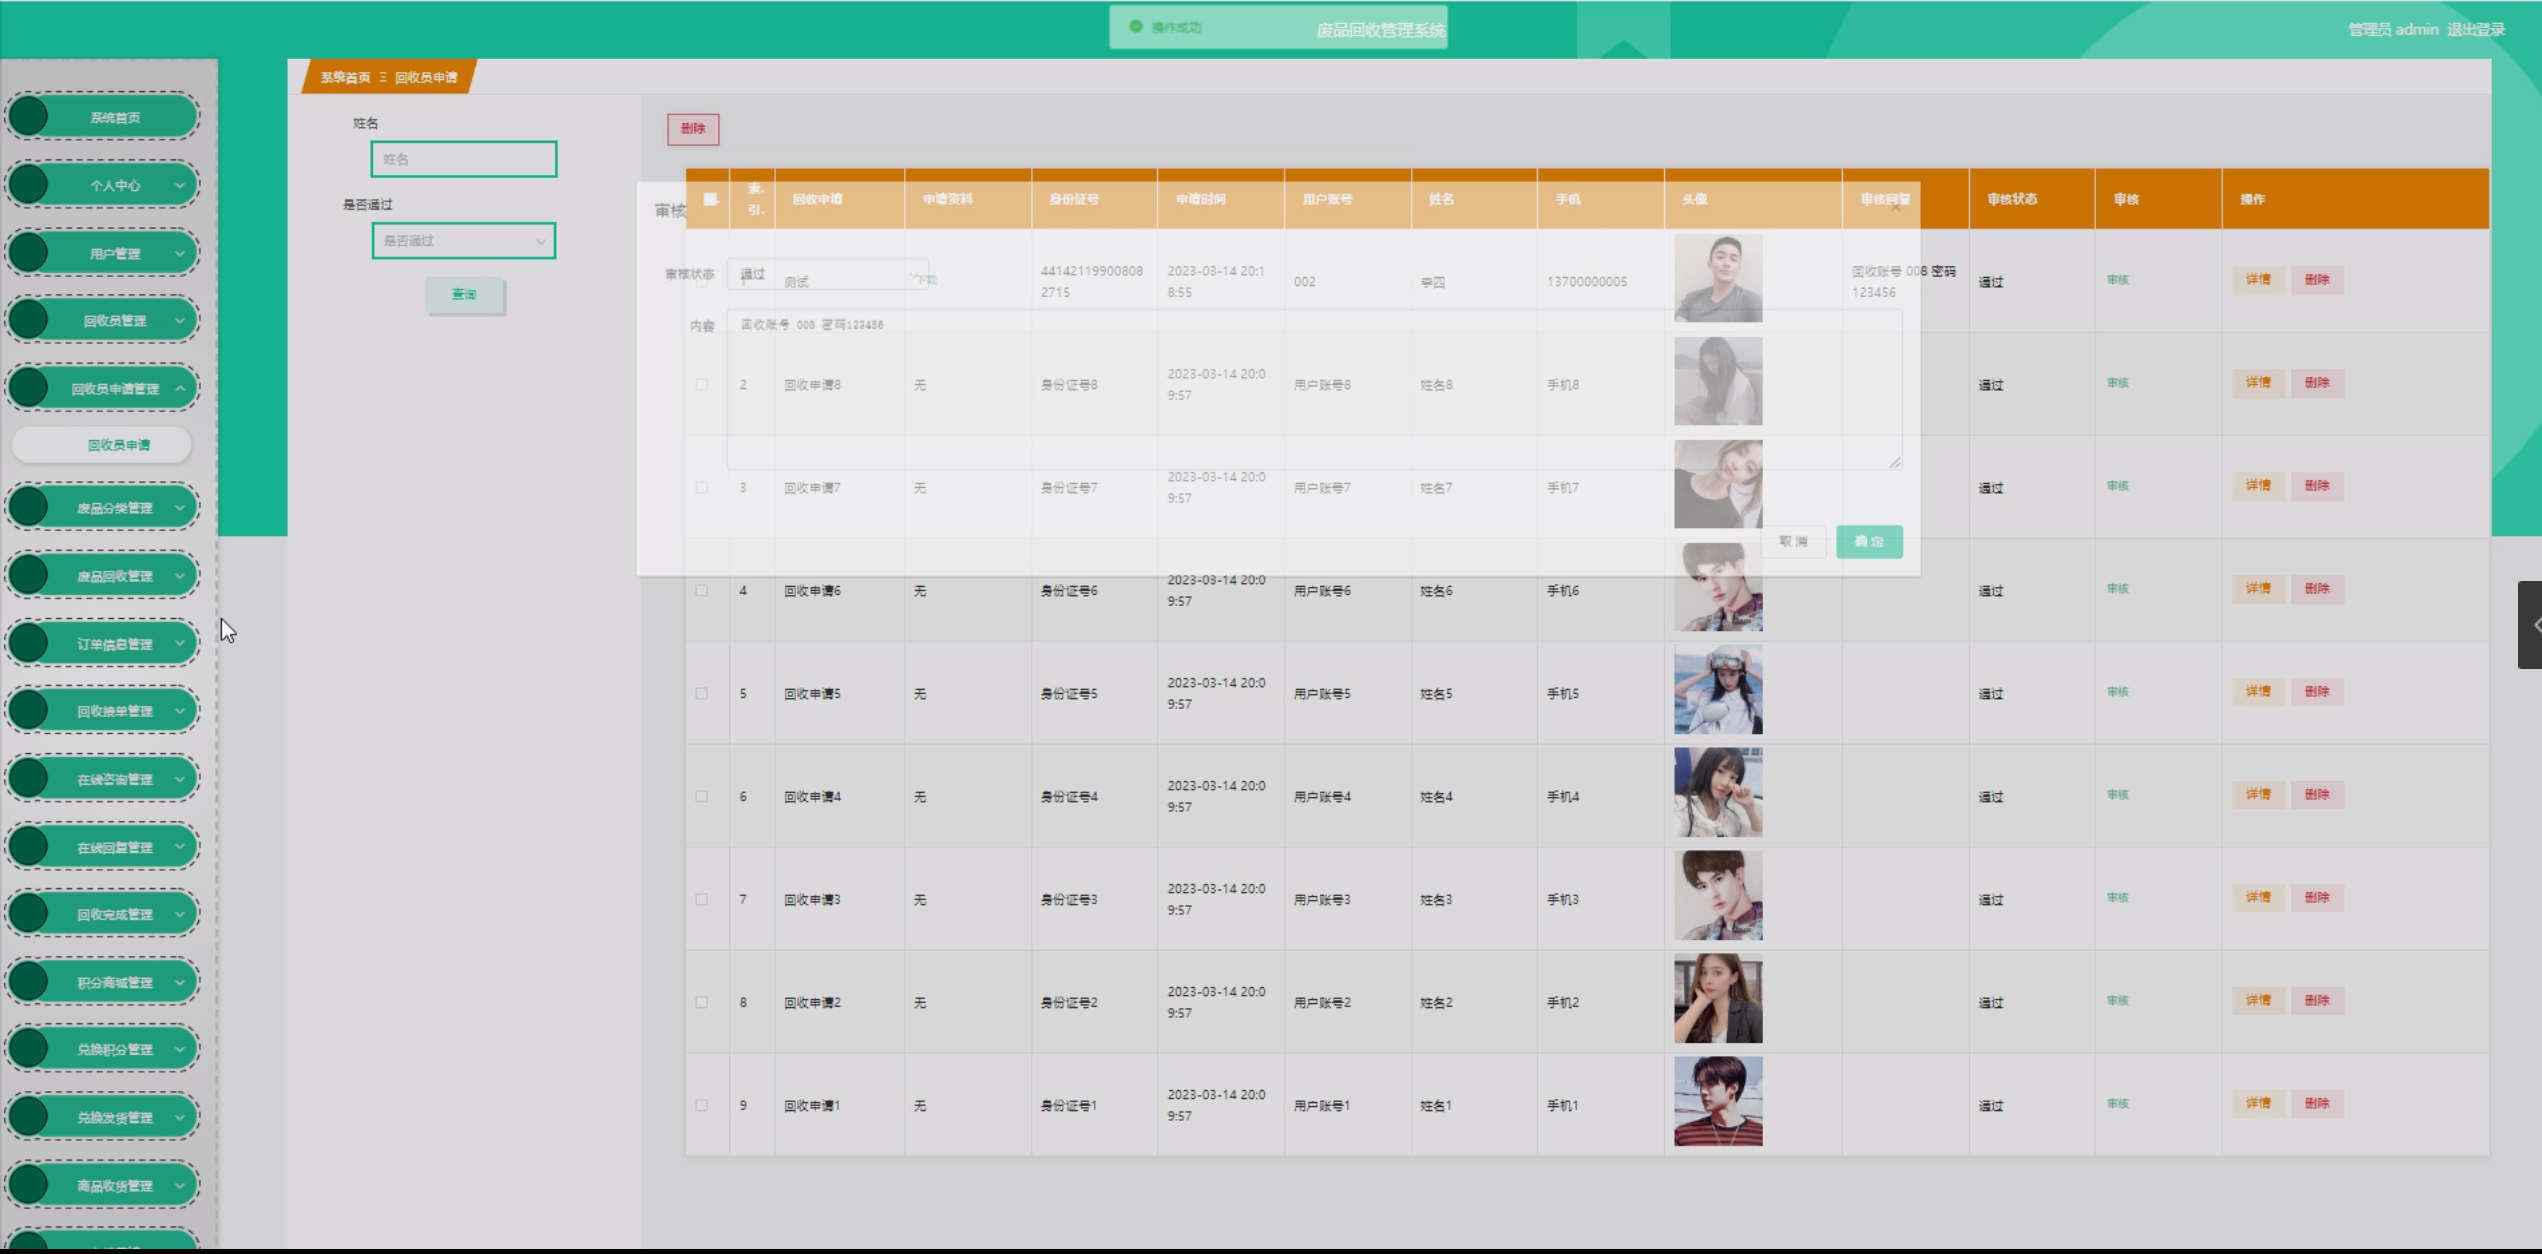Open the 回收完成管理 sidebar menu
This screenshot has width=2542, height=1254.
pyautogui.click(x=115, y=914)
